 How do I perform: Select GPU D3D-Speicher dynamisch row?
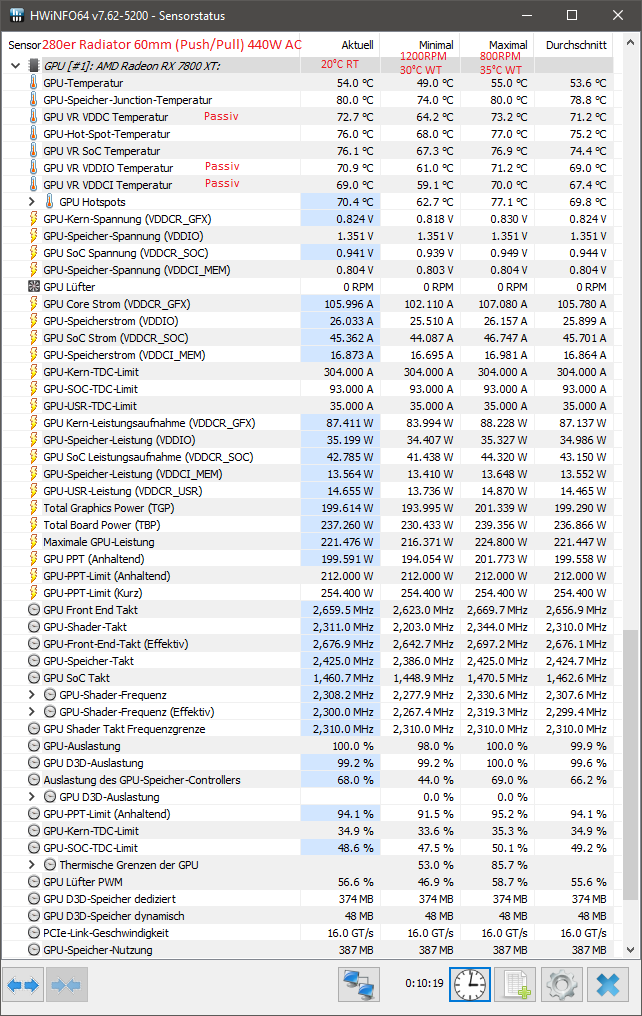tap(308, 916)
